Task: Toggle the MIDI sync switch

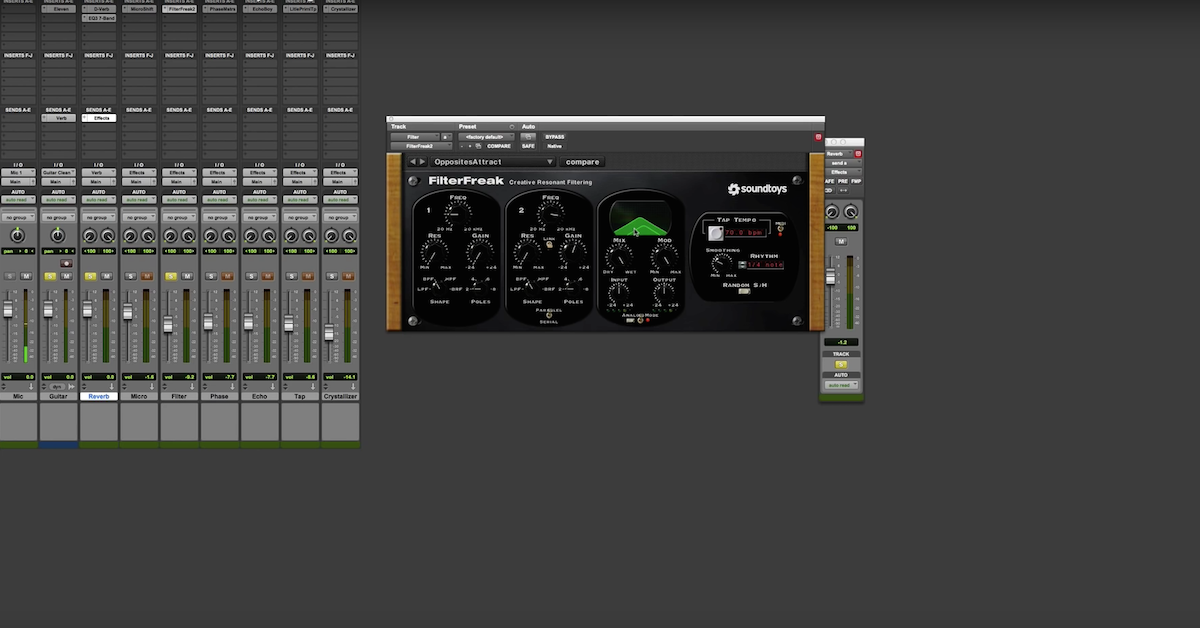Action: 780,229
